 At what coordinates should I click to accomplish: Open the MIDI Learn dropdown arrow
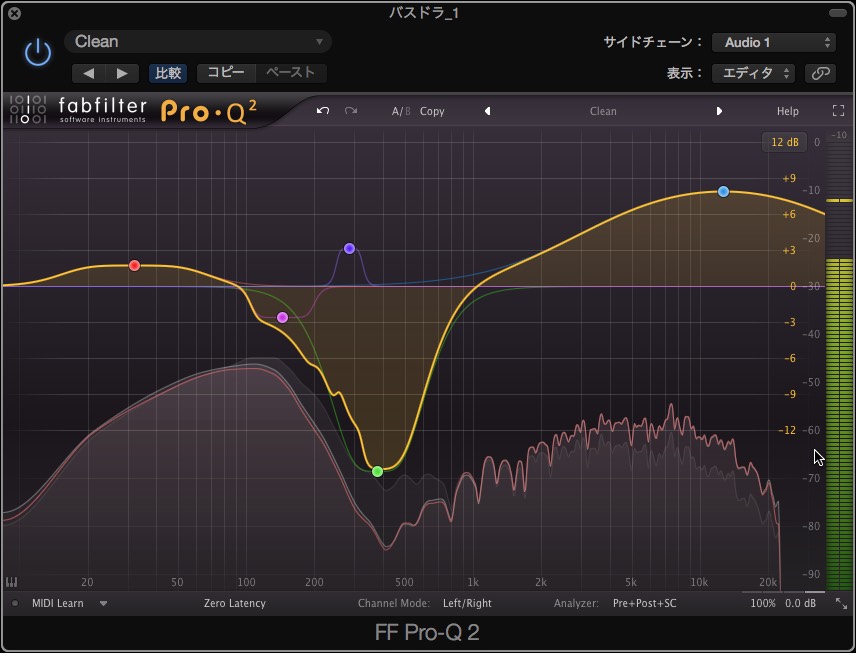point(103,603)
